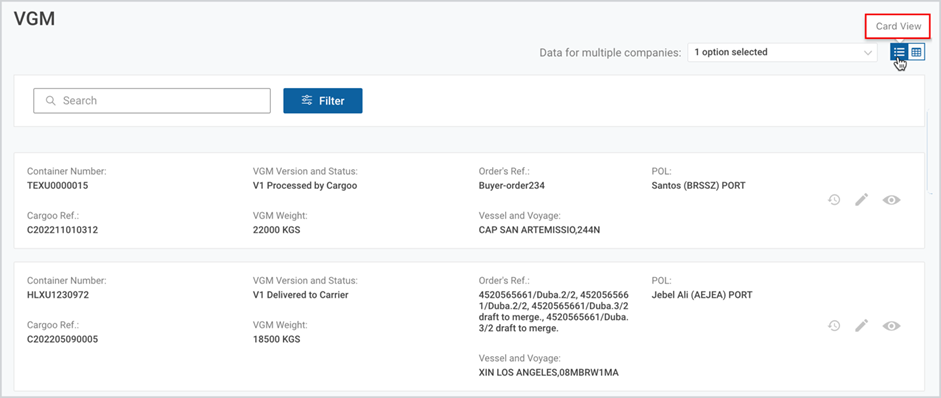Click the Data for multiple companies label
941x398 pixels.
[610, 52]
